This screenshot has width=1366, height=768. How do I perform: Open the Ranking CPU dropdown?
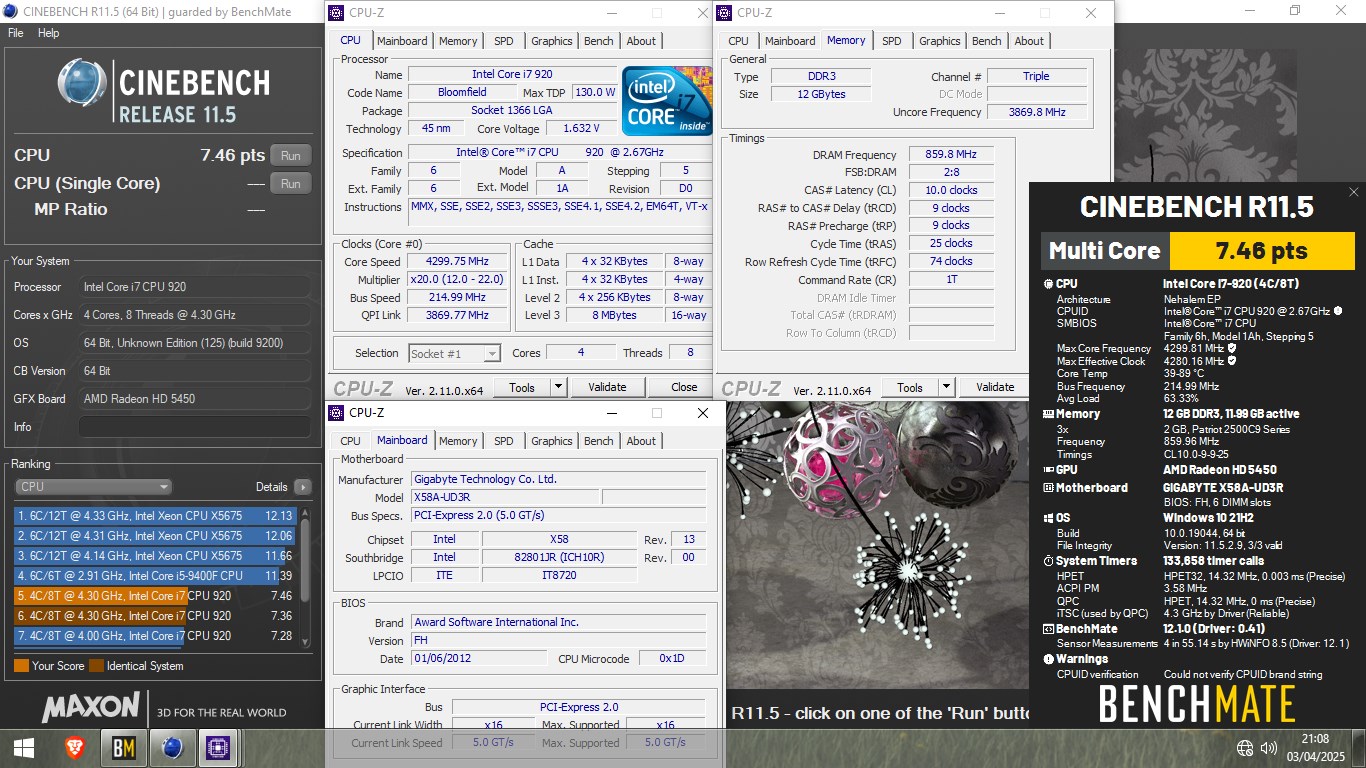[x=93, y=487]
